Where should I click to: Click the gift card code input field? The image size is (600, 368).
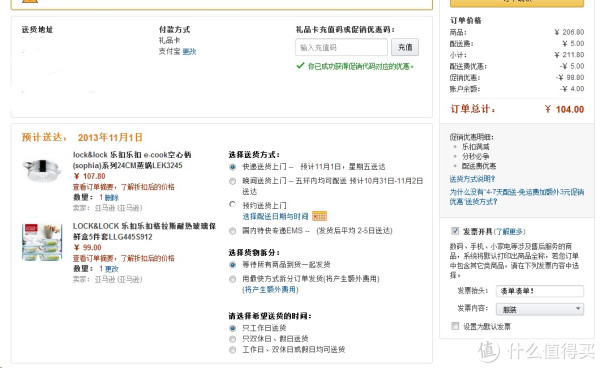pos(341,47)
